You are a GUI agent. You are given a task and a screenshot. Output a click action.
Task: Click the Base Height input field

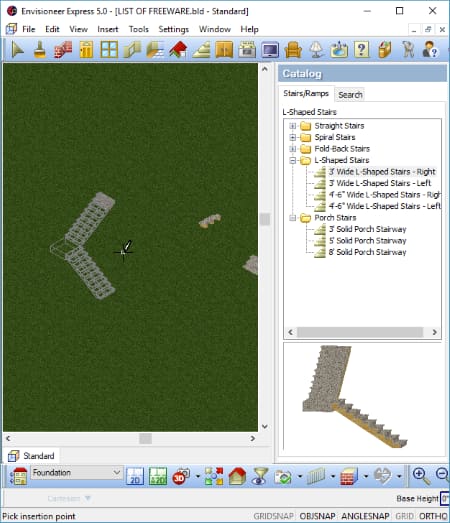click(x=445, y=498)
